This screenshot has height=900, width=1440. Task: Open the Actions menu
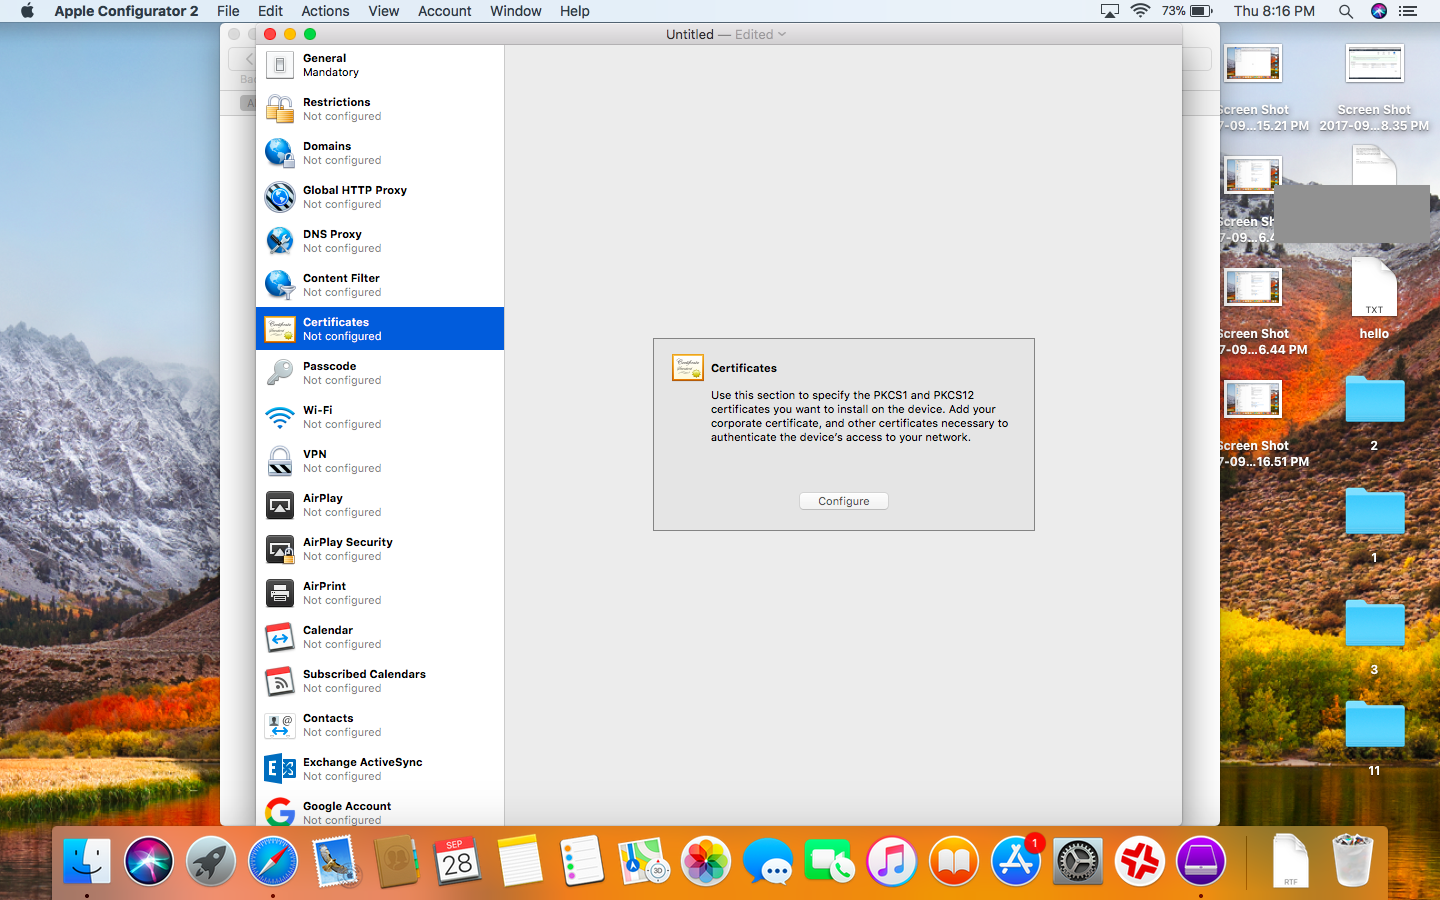click(x=325, y=11)
